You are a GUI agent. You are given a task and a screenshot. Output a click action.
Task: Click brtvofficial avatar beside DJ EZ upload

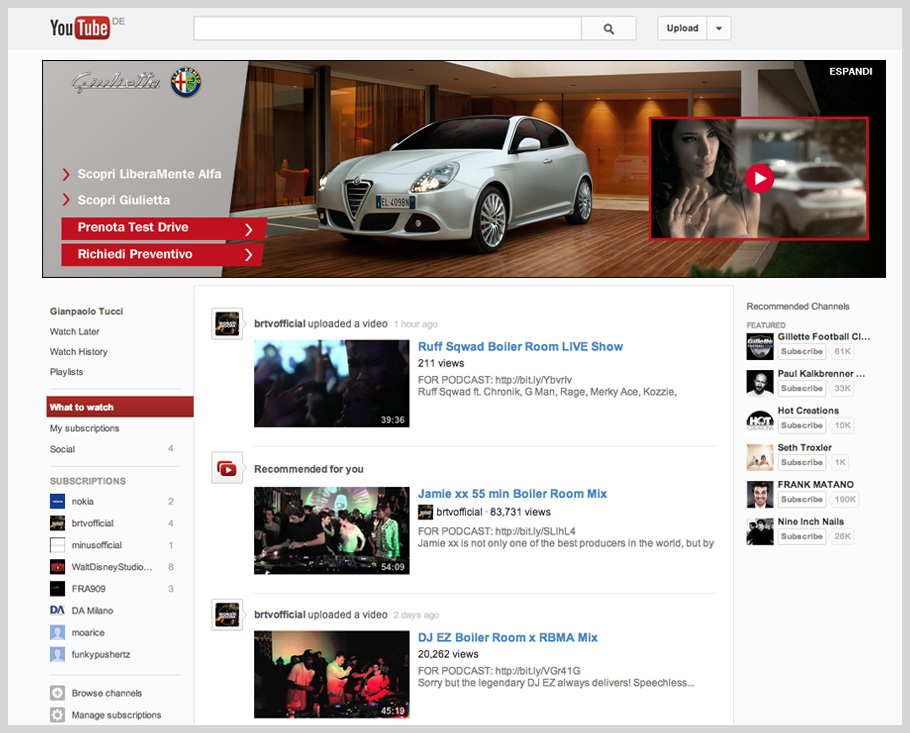(227, 615)
